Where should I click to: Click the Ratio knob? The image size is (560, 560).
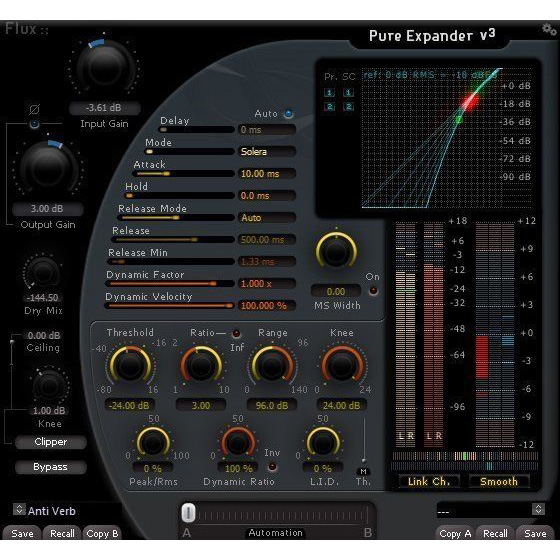[x=201, y=365]
